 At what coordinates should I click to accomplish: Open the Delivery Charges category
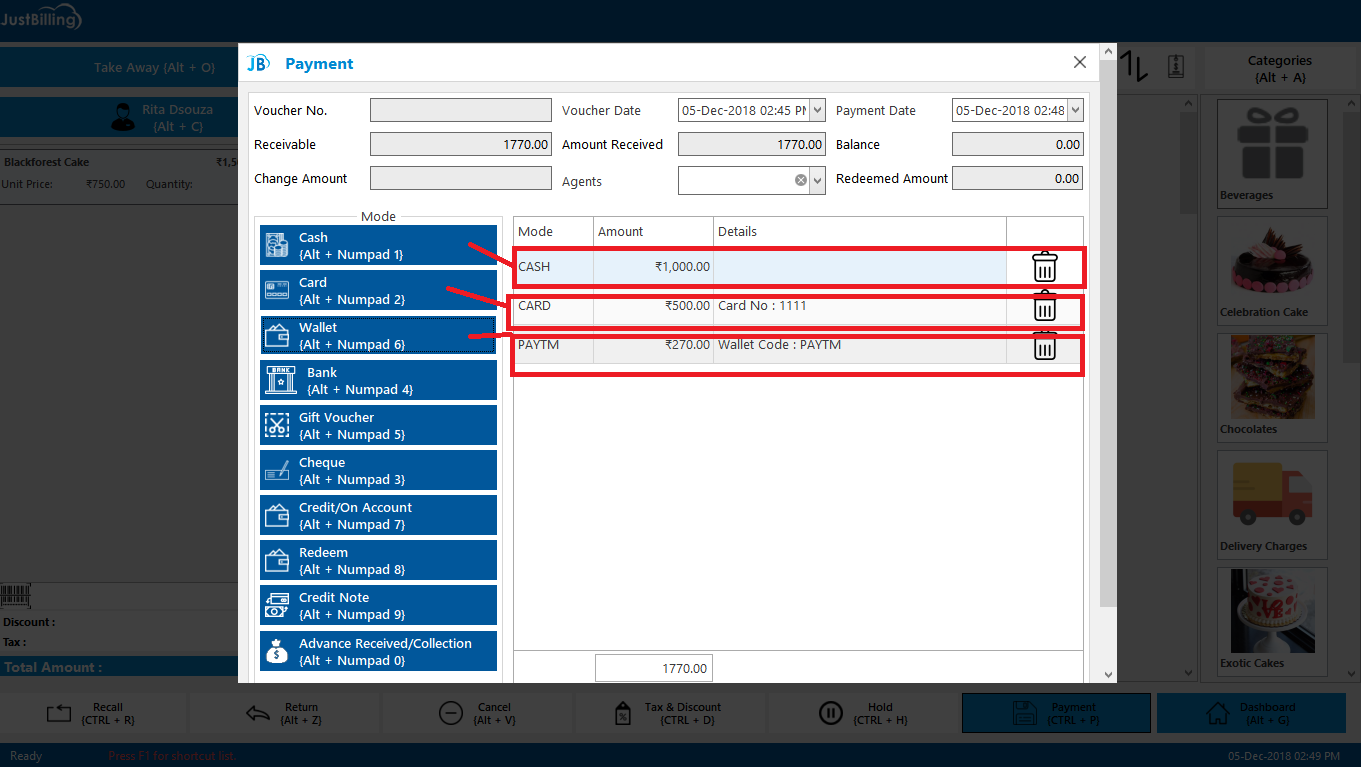tap(1272, 504)
